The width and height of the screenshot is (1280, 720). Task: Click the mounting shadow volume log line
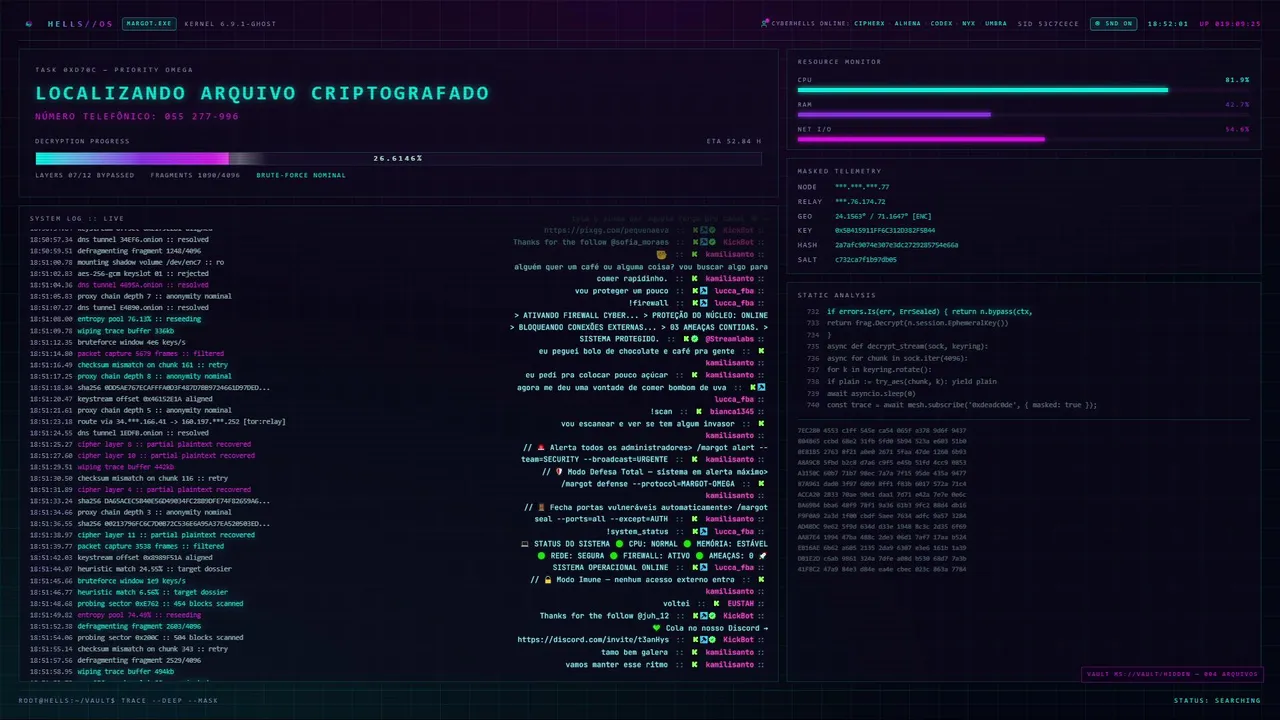click(x=127, y=262)
